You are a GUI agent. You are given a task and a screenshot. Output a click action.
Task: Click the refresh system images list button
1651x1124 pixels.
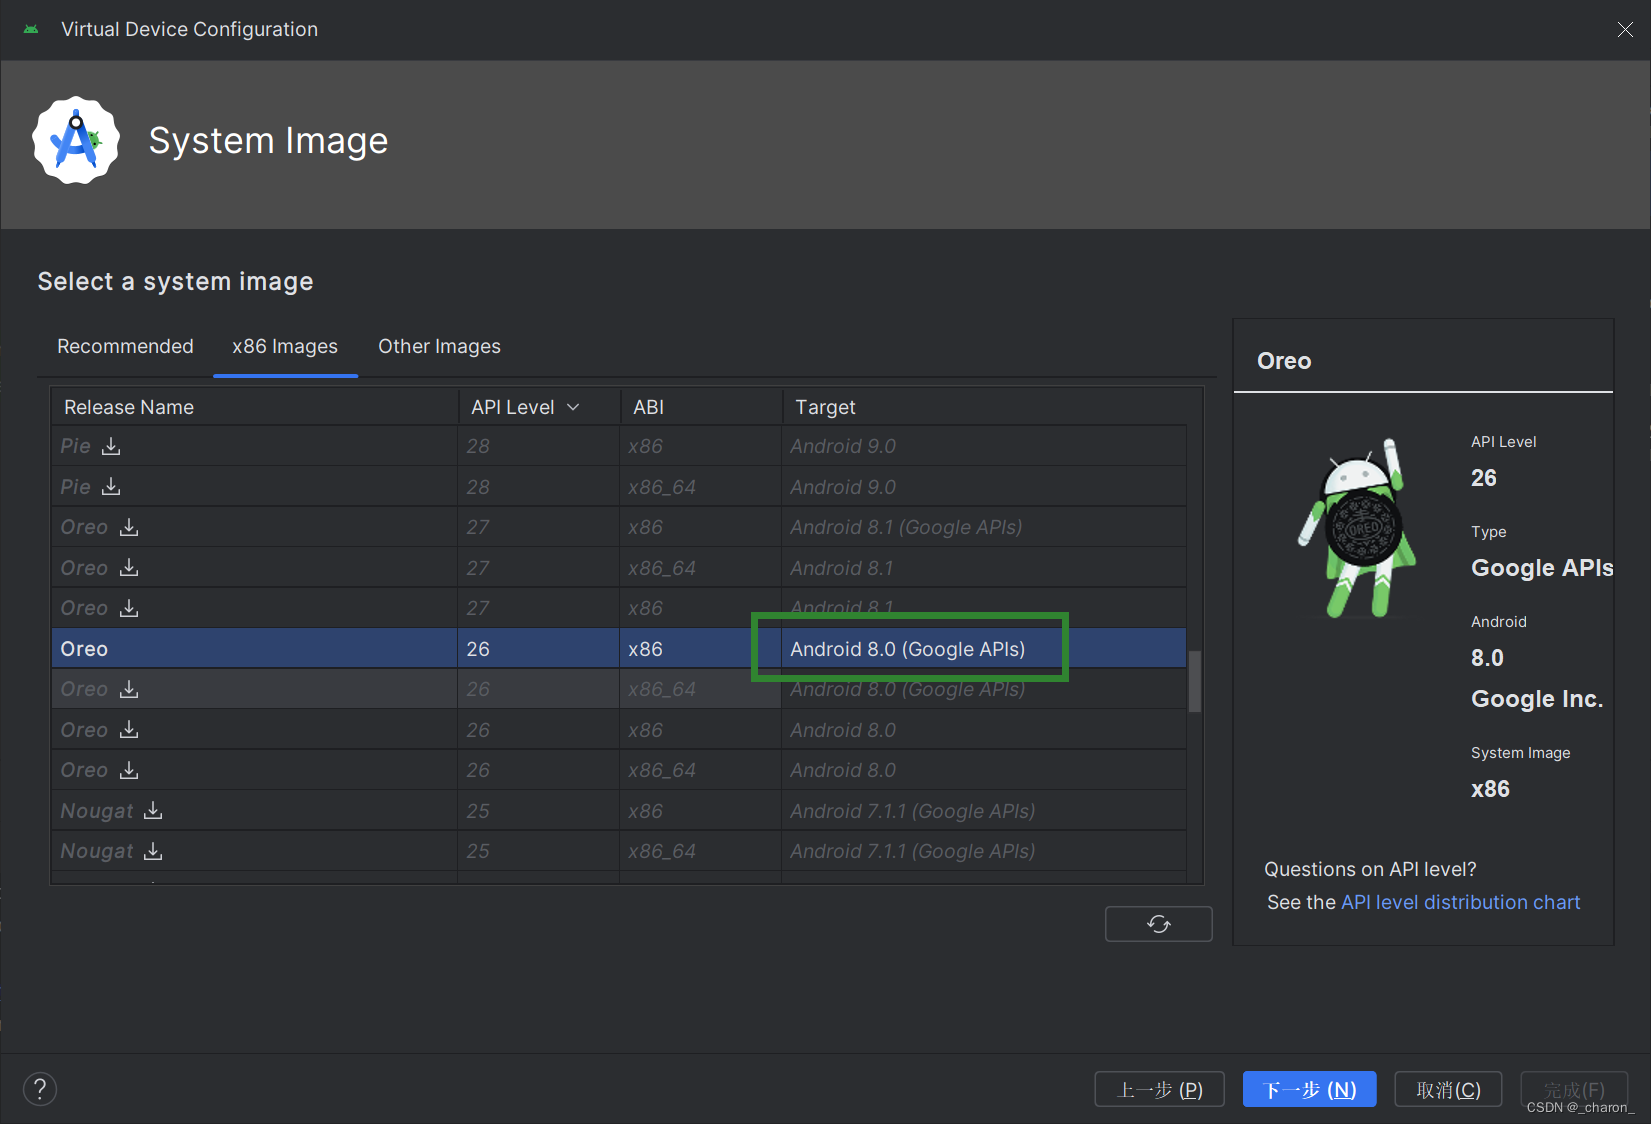click(1158, 924)
